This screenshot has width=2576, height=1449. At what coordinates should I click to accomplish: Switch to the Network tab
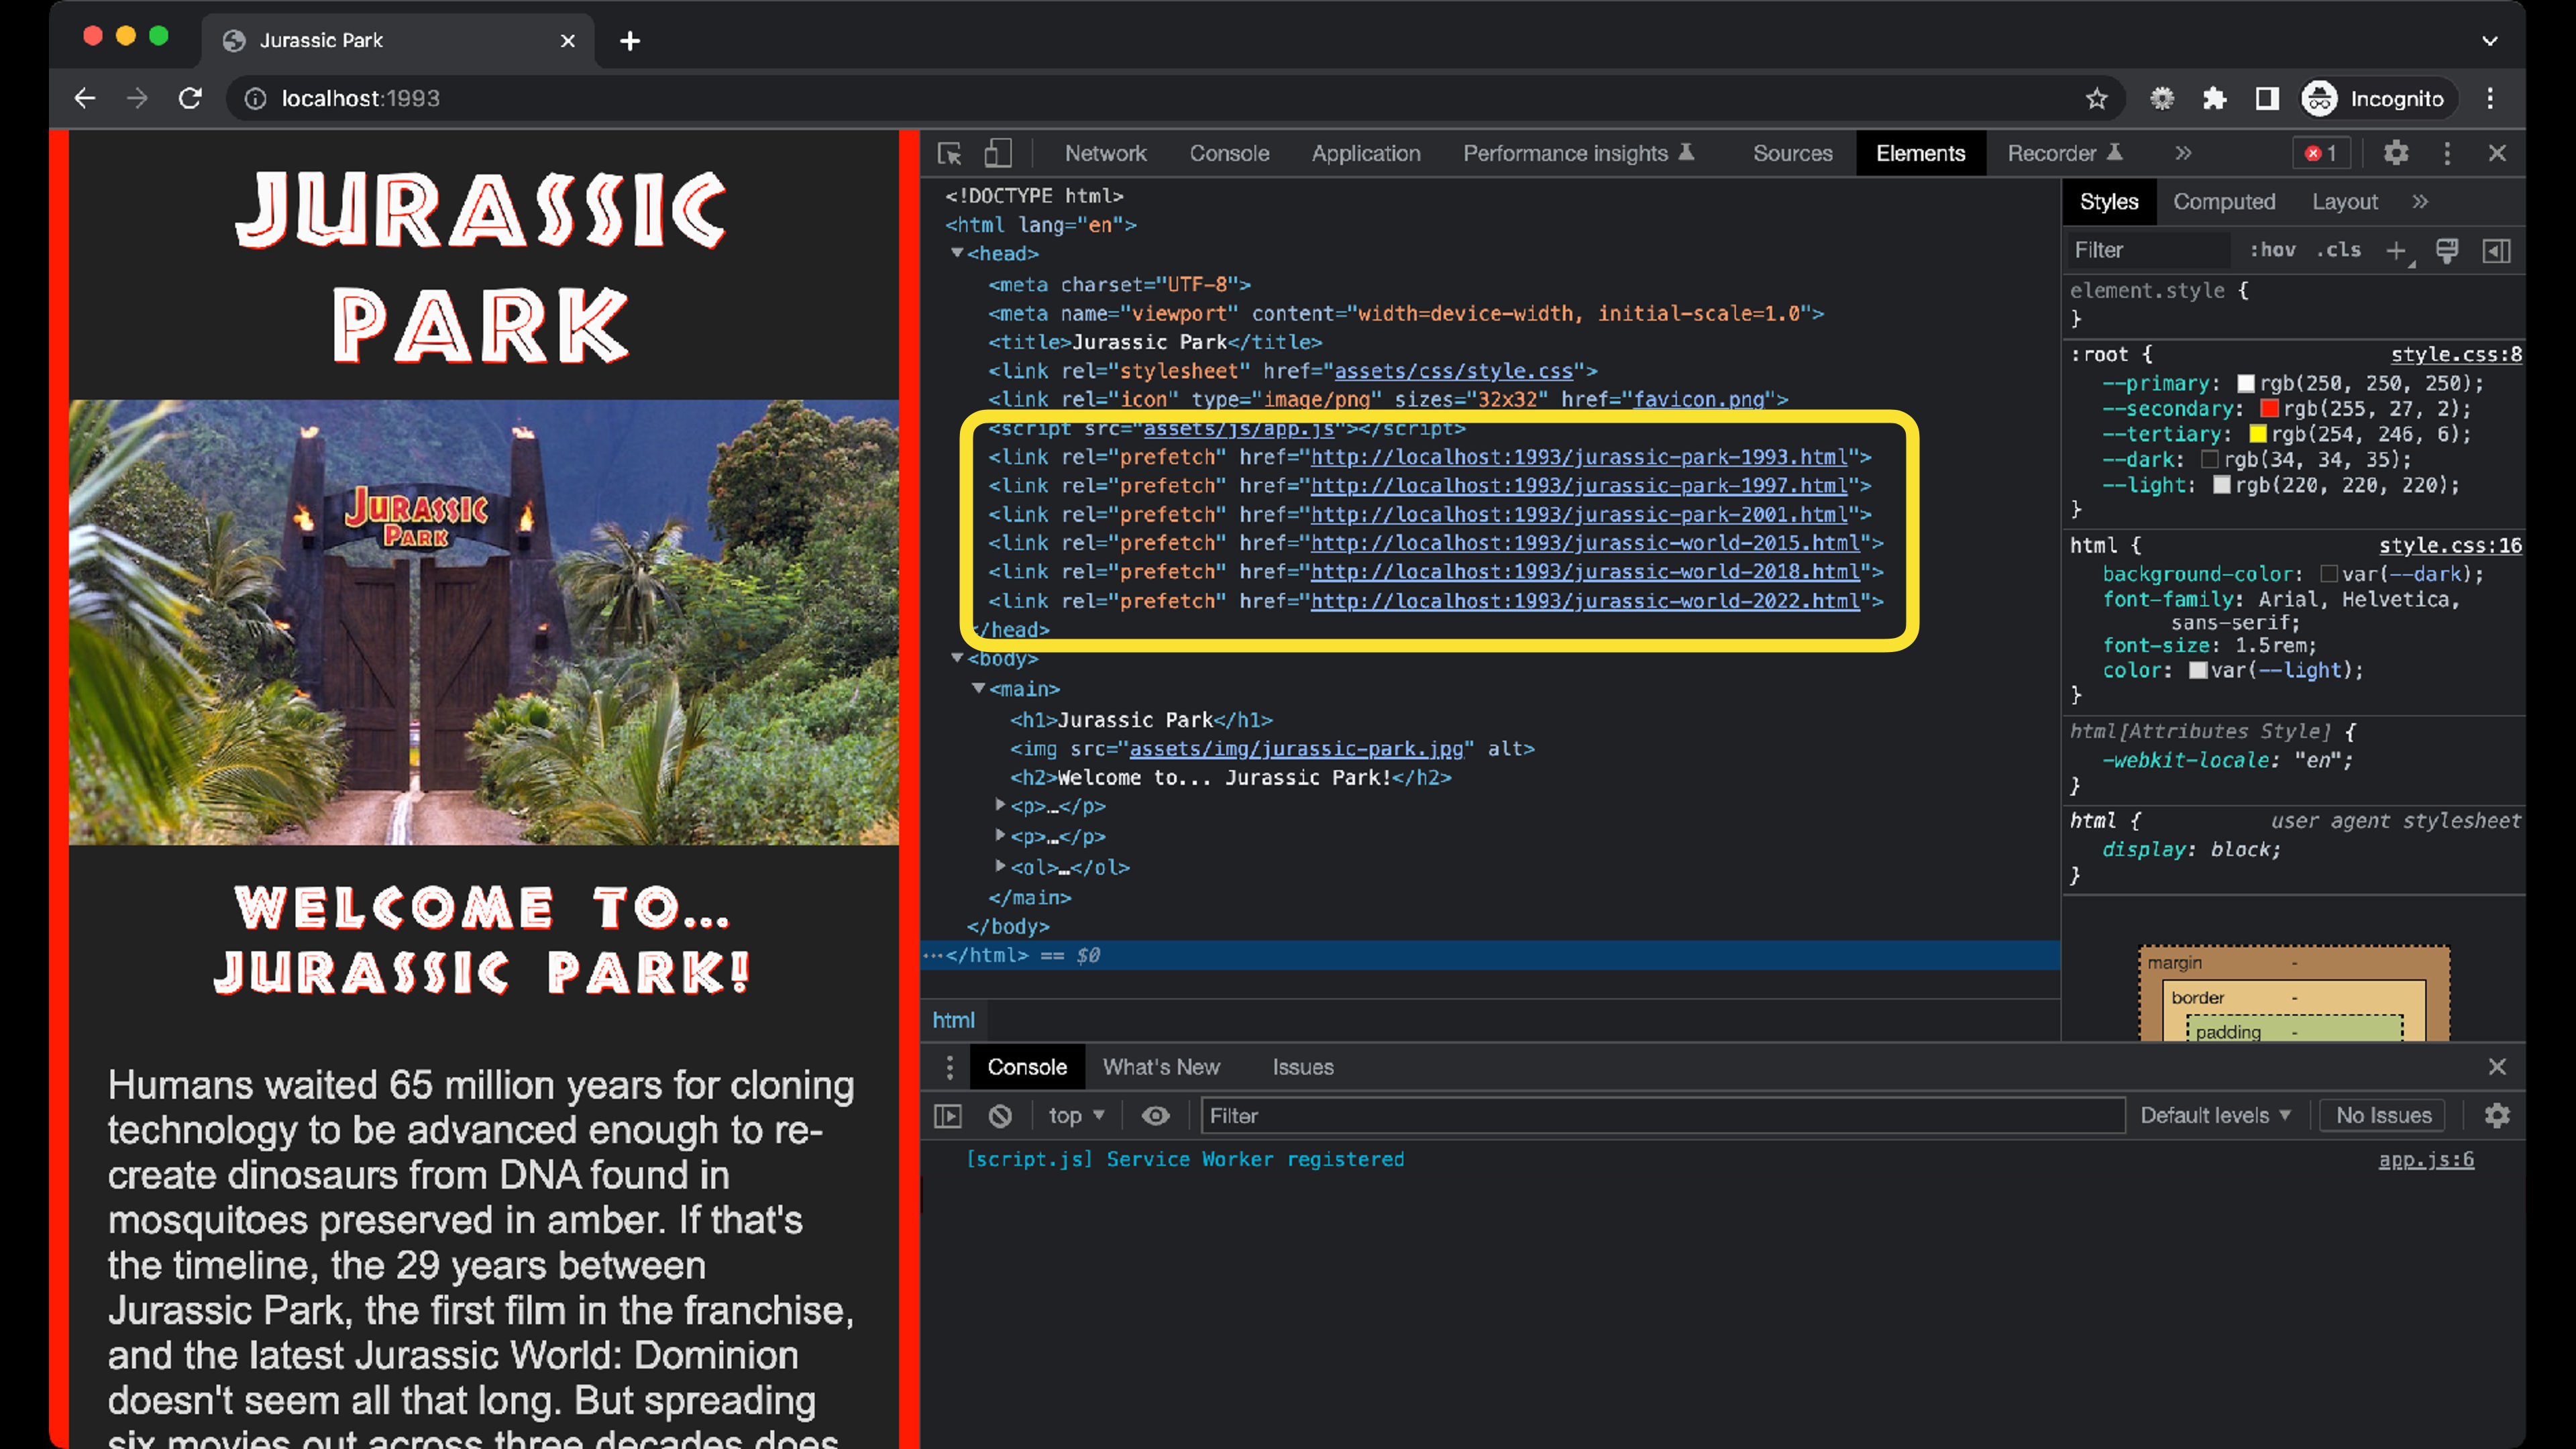point(1105,153)
